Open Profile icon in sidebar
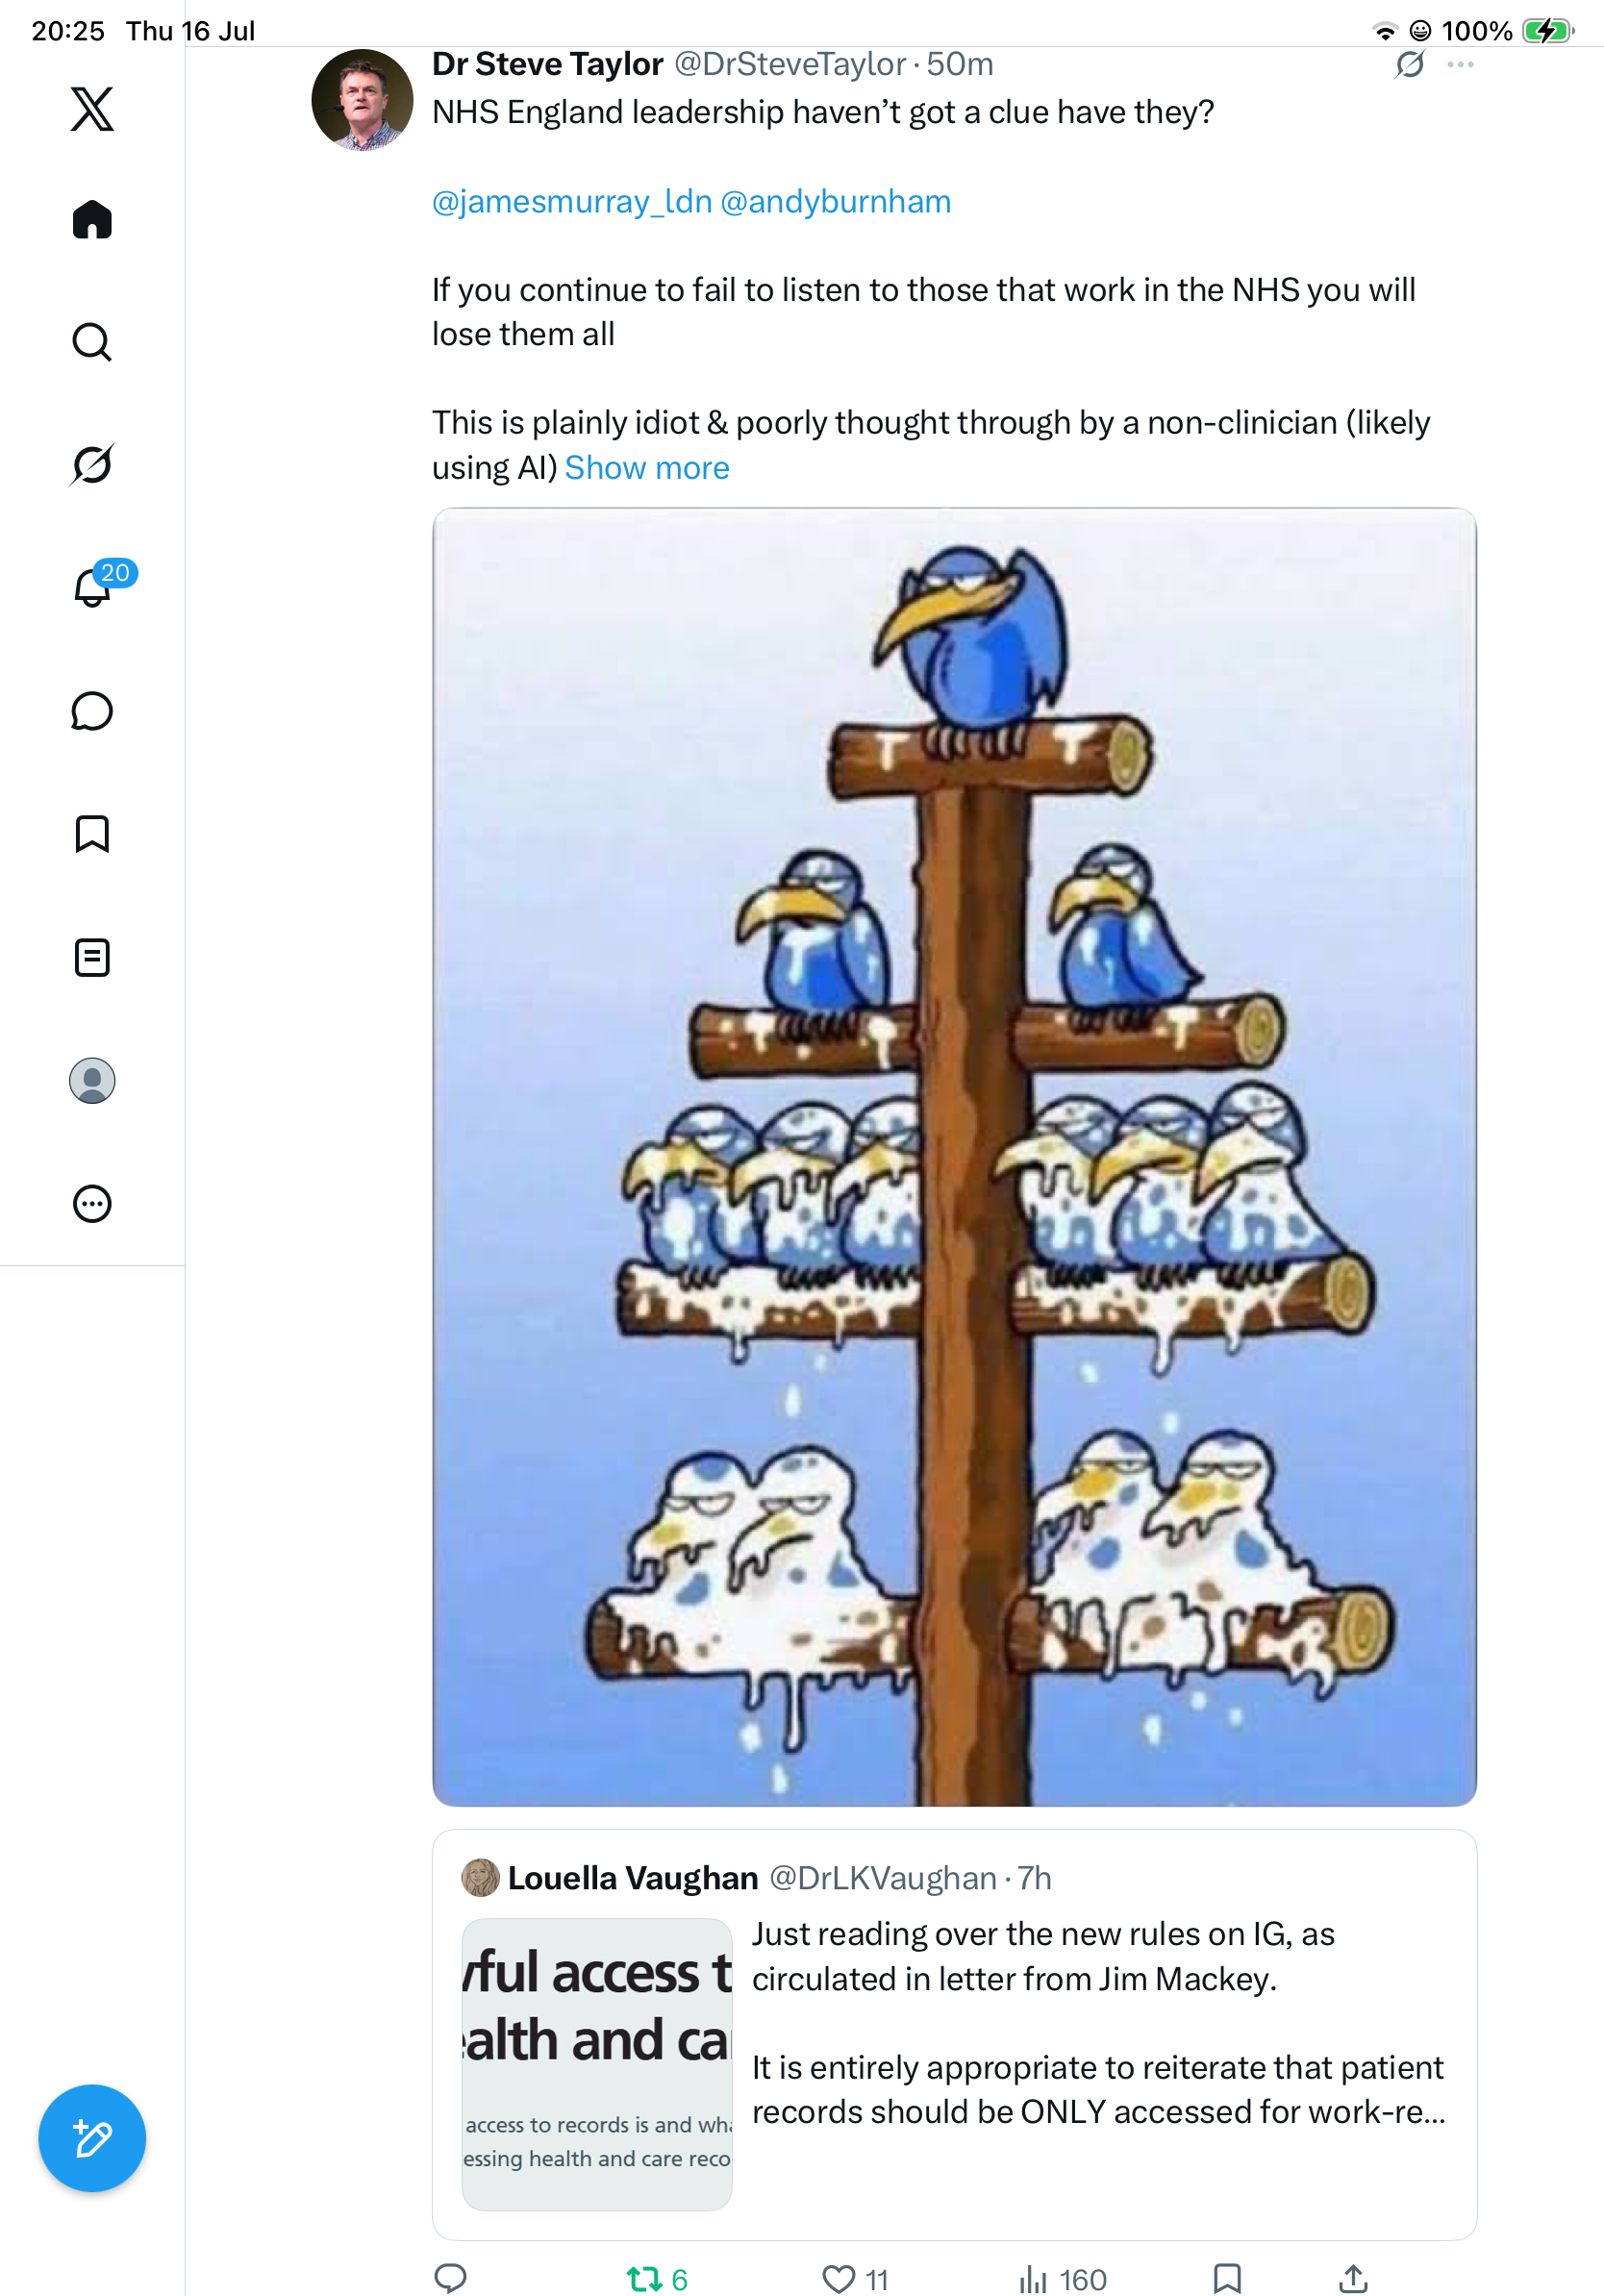Screen dimensions: 1604x2296 [92, 1081]
